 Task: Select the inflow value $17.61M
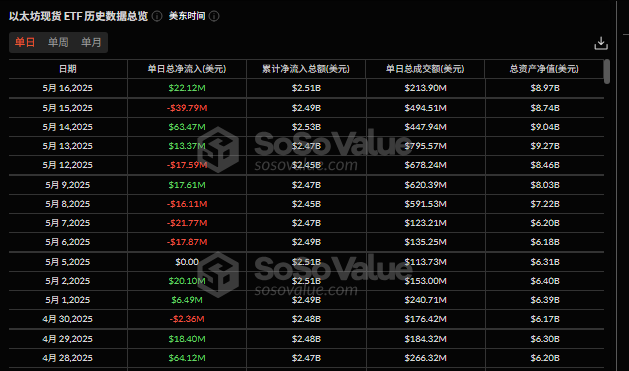[187, 185]
